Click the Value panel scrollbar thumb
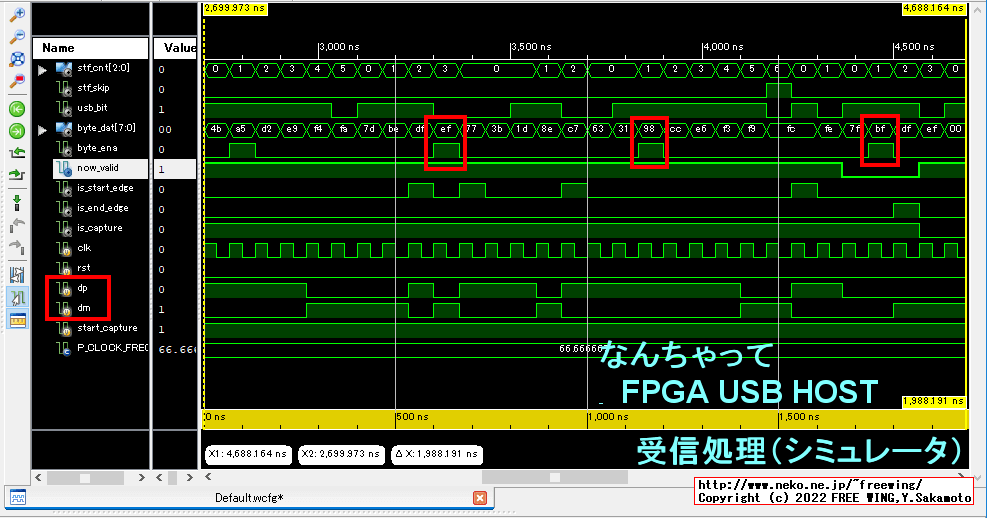987x518 pixels. coord(172,478)
